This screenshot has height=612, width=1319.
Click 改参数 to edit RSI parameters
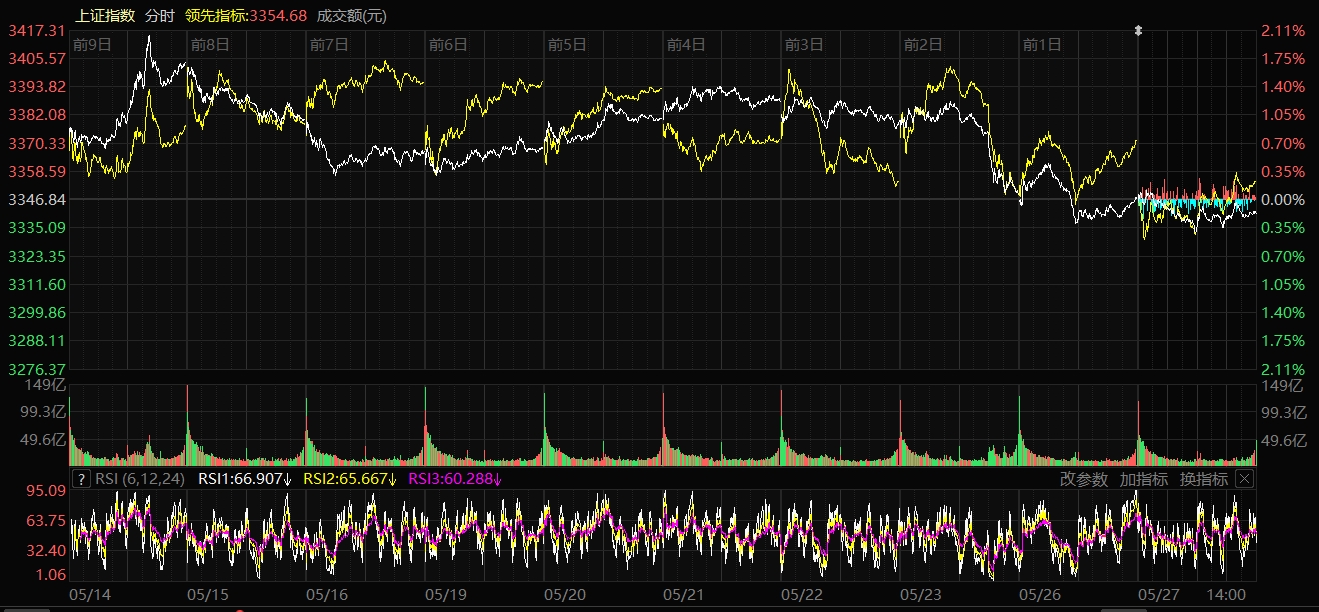[1084, 479]
